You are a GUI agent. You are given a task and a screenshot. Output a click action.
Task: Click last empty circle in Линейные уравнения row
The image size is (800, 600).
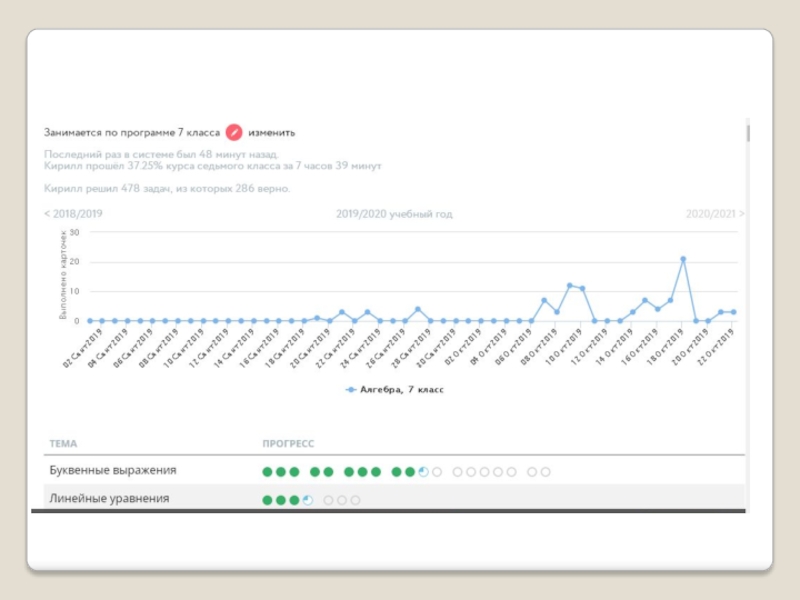tap(356, 500)
